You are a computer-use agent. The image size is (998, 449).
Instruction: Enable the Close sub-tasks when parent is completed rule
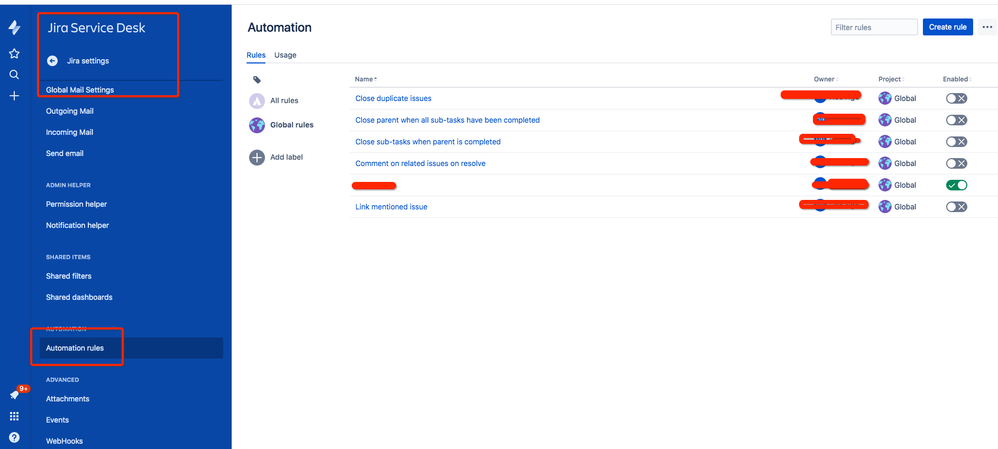tap(956, 141)
